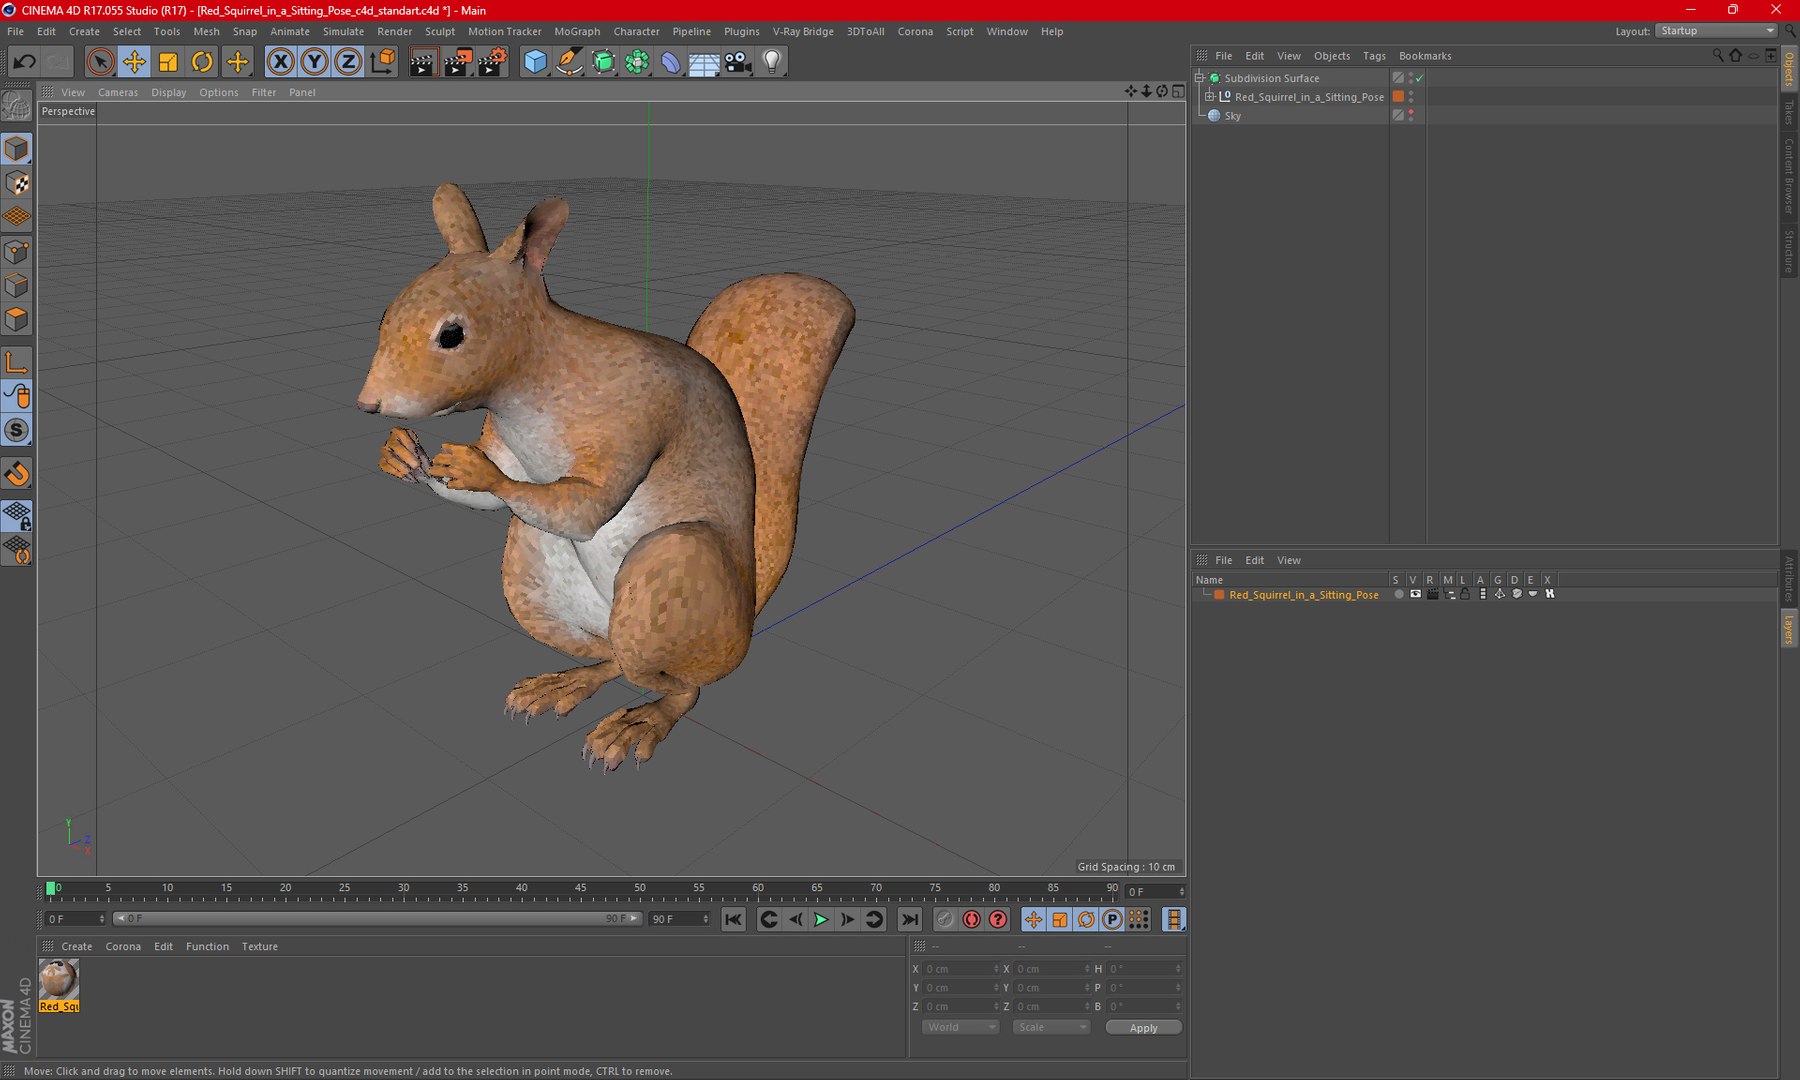1800x1080 pixels.
Task: Click frame 45 on the timeline ruler
Action: [581, 888]
